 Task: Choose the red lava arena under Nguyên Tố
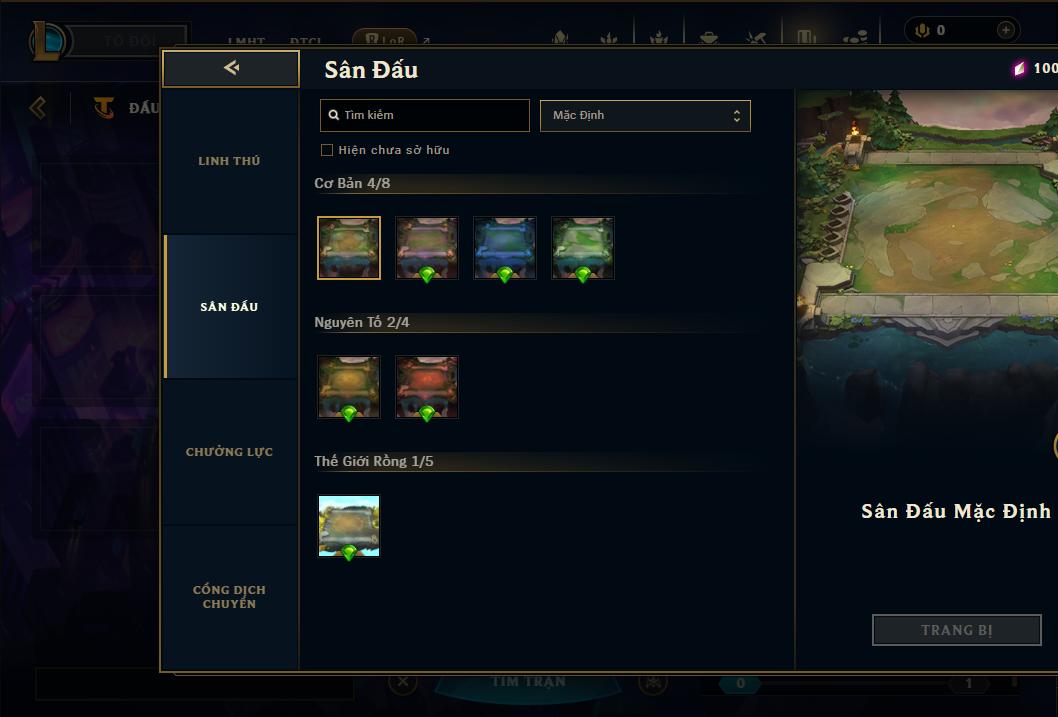coord(427,387)
